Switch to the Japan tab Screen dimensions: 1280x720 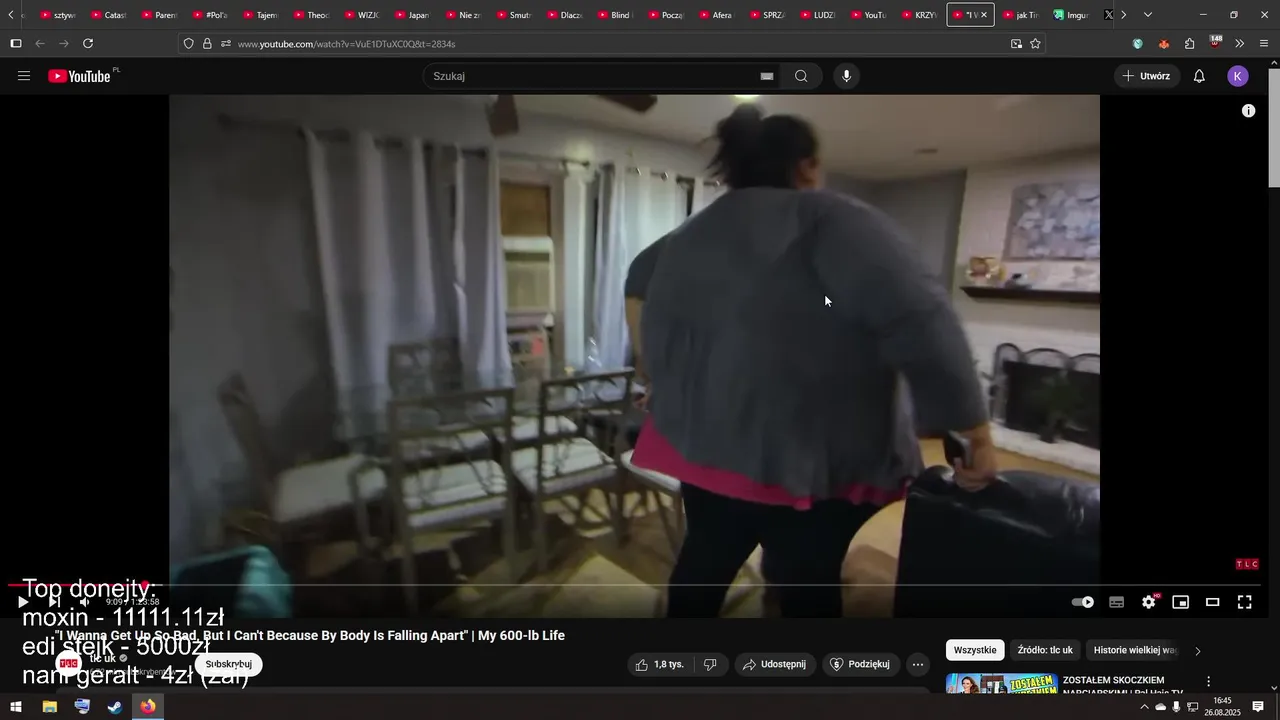click(413, 15)
